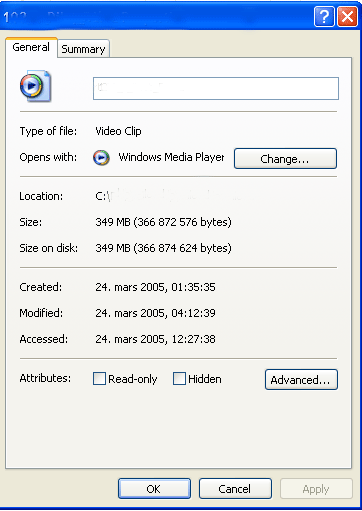Switch to the Summary tab
Image resolution: width=362 pixels, height=511 pixels.
pyautogui.click(x=83, y=49)
